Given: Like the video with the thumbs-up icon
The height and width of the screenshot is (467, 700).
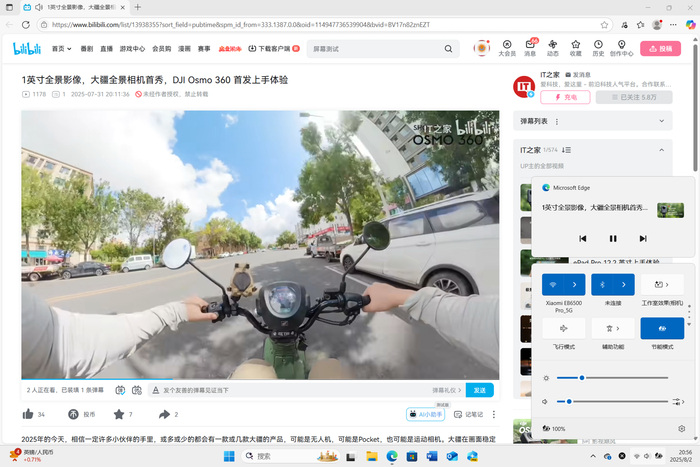Looking at the screenshot, I should coord(28,414).
